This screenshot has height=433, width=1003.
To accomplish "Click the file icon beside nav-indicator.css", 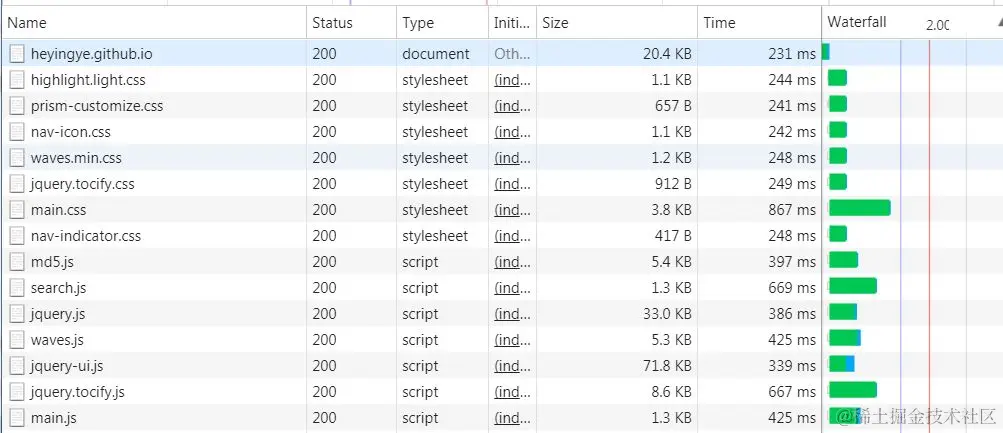I will [18, 236].
